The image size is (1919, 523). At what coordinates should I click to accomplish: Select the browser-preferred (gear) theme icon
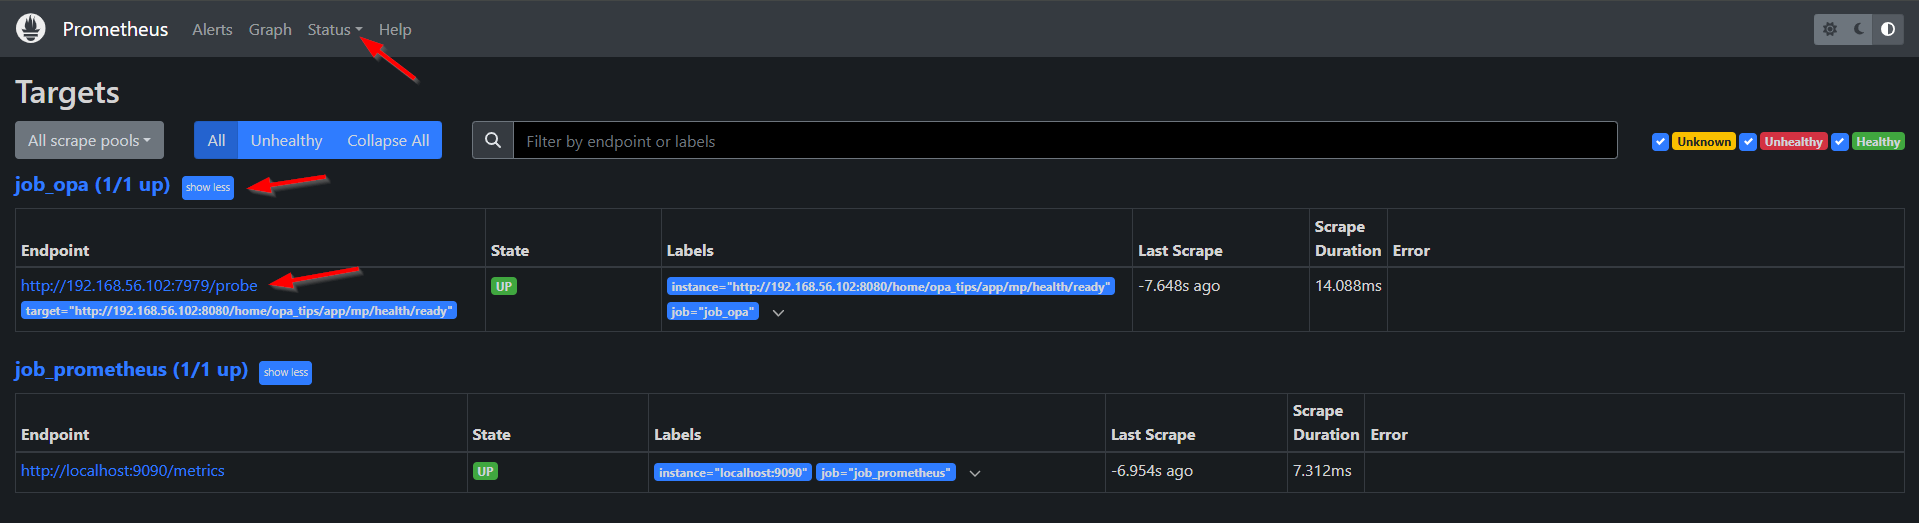[1830, 29]
